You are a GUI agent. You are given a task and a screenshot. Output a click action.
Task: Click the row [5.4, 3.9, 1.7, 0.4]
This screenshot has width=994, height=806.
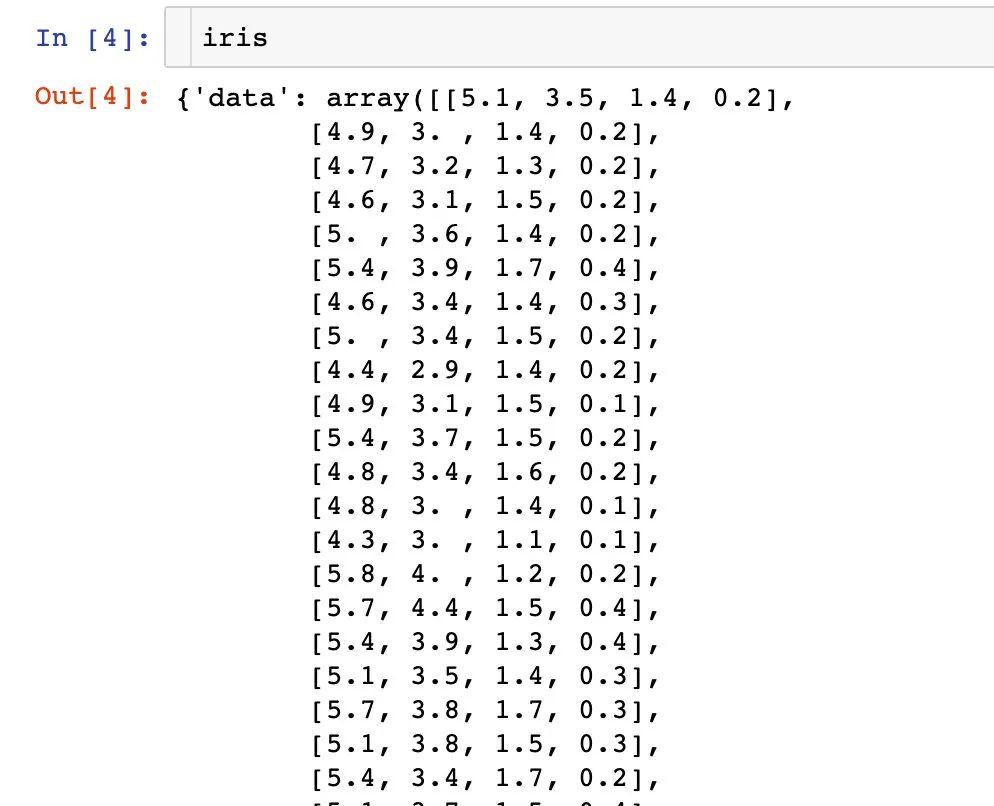[485, 268]
